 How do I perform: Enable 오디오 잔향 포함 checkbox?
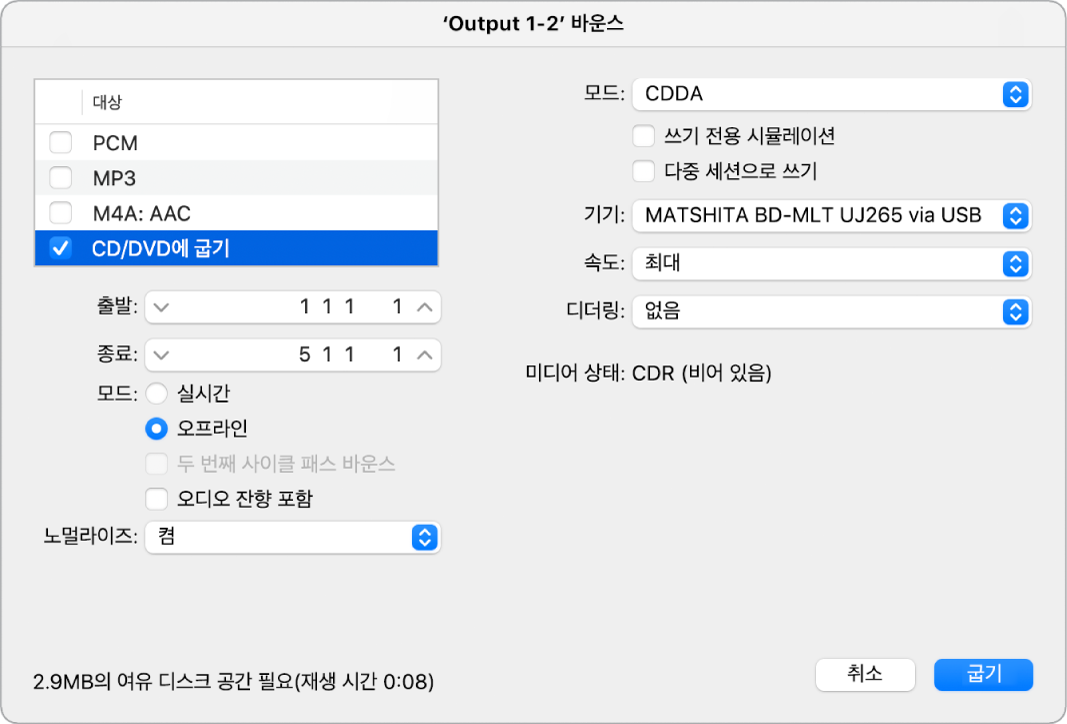pos(157,497)
